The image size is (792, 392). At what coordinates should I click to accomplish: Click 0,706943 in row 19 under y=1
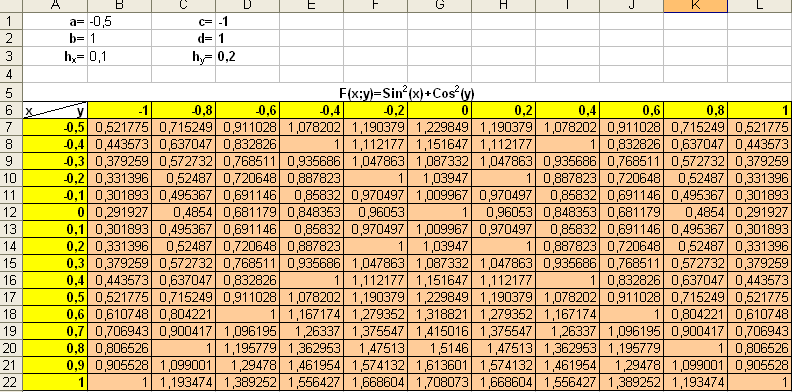pos(760,332)
